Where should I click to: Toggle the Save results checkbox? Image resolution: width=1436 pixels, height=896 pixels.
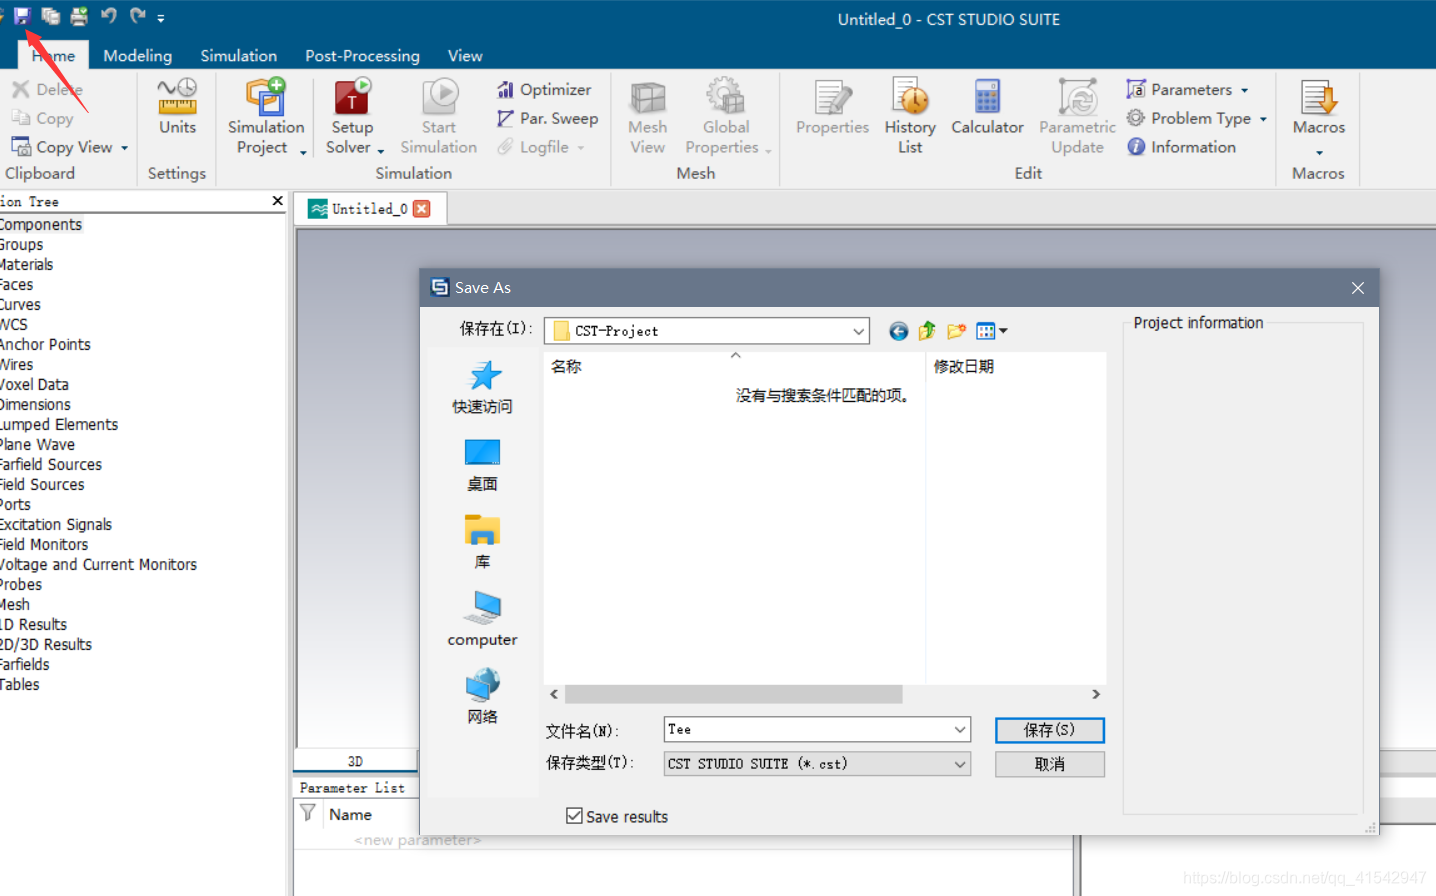(574, 816)
